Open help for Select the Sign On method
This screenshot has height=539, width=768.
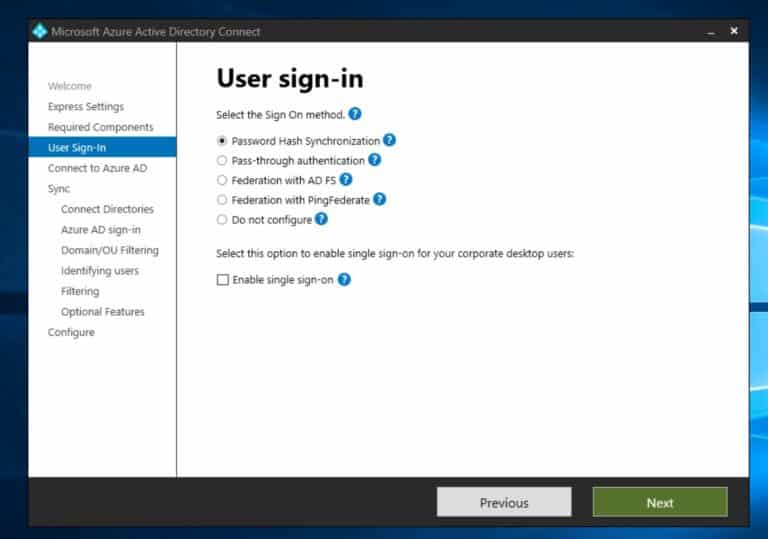pyautogui.click(x=355, y=114)
